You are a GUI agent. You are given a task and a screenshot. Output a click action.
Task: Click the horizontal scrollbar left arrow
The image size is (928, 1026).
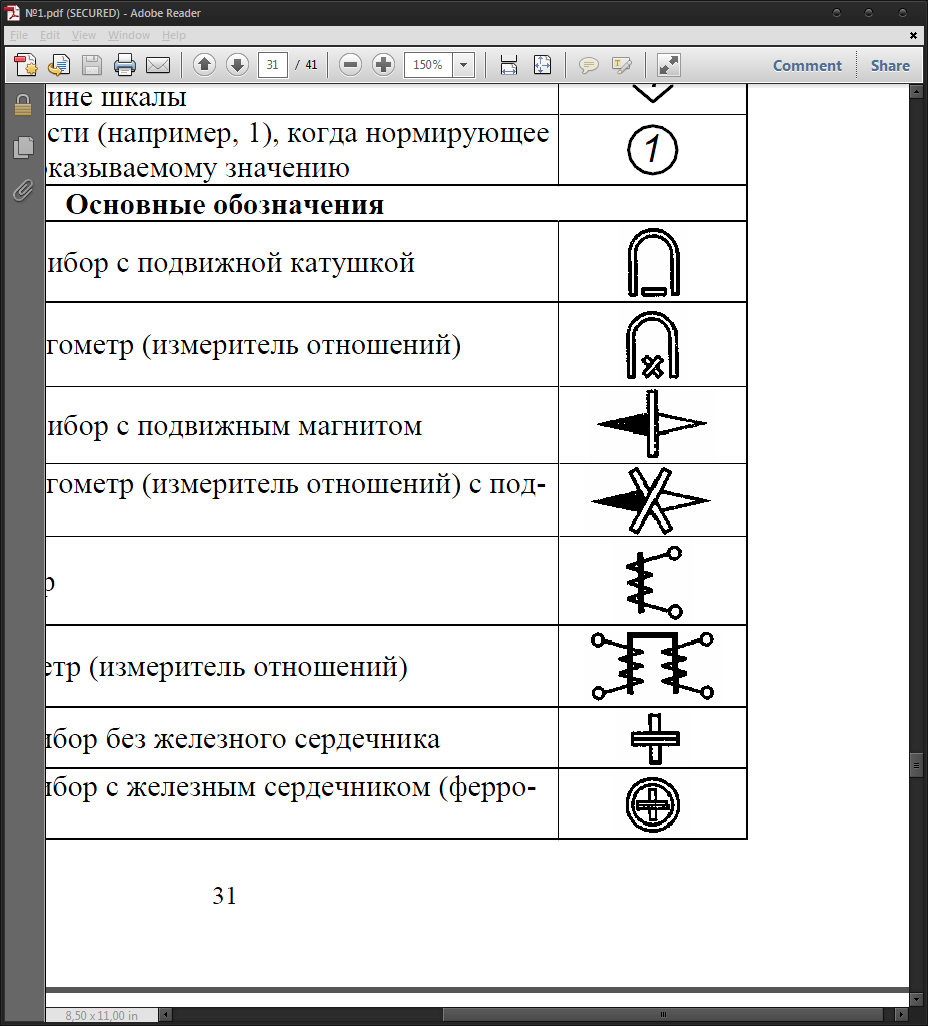pyautogui.click(x=166, y=1015)
